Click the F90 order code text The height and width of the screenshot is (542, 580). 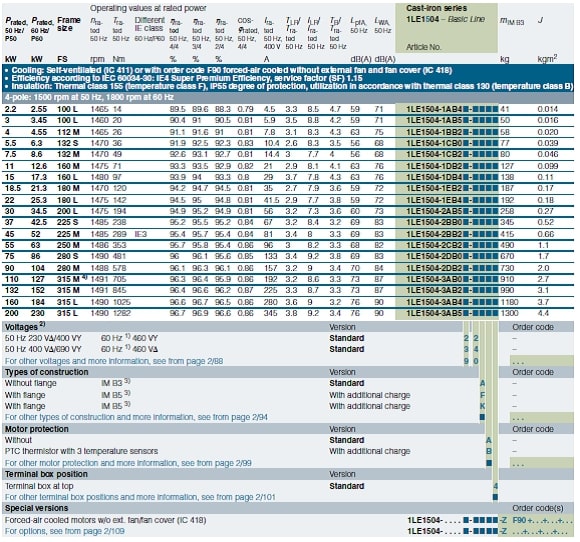[x=519, y=520]
